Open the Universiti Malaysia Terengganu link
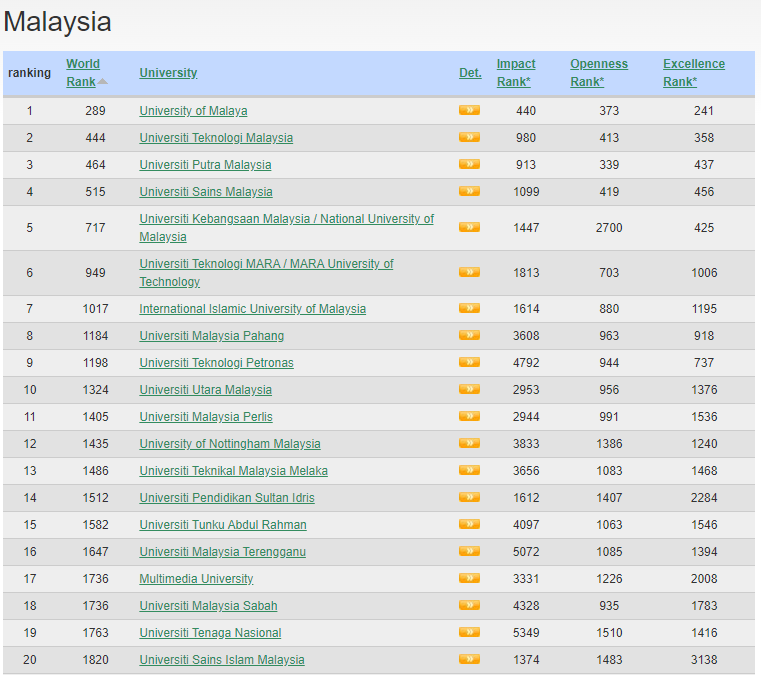The width and height of the screenshot is (761, 675). coord(223,552)
